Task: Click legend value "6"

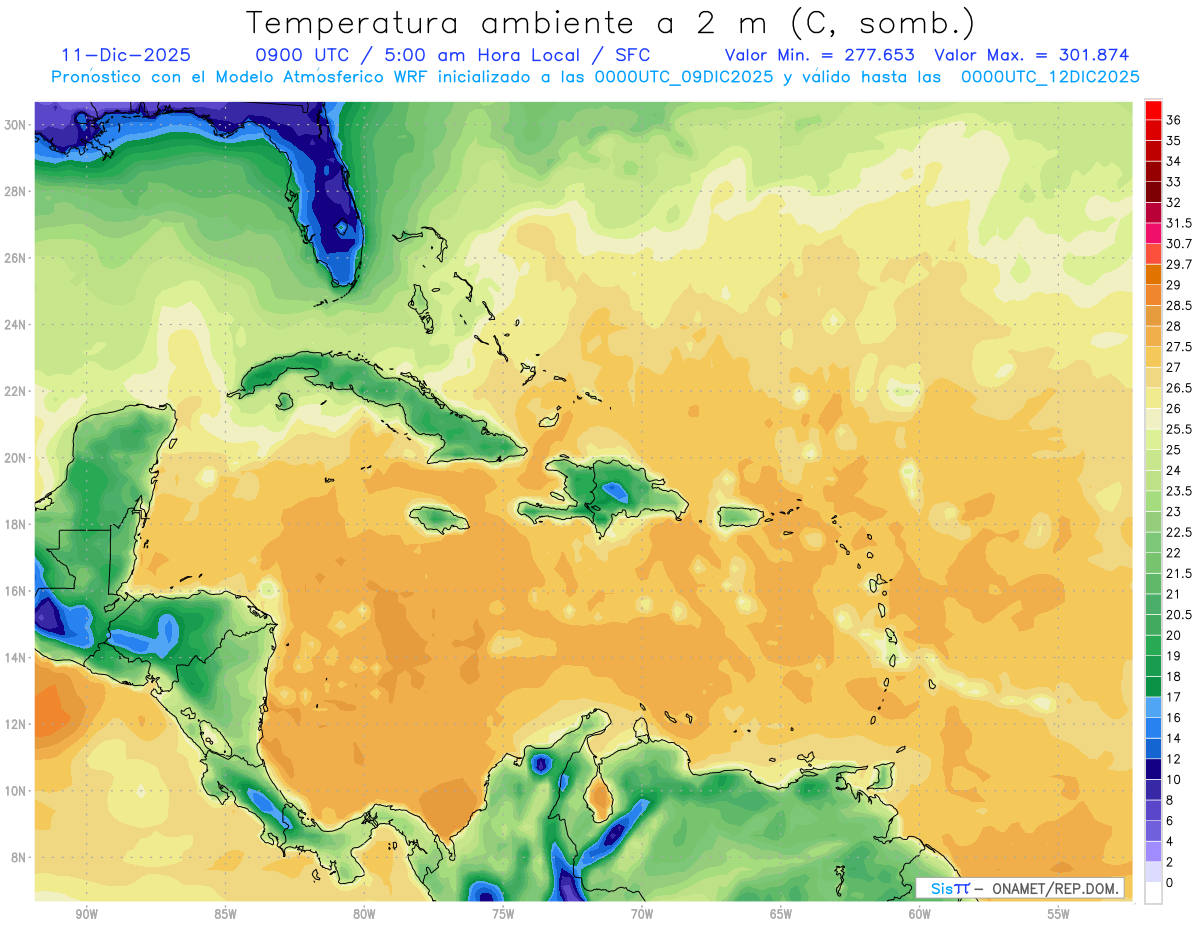Action: tap(1170, 821)
